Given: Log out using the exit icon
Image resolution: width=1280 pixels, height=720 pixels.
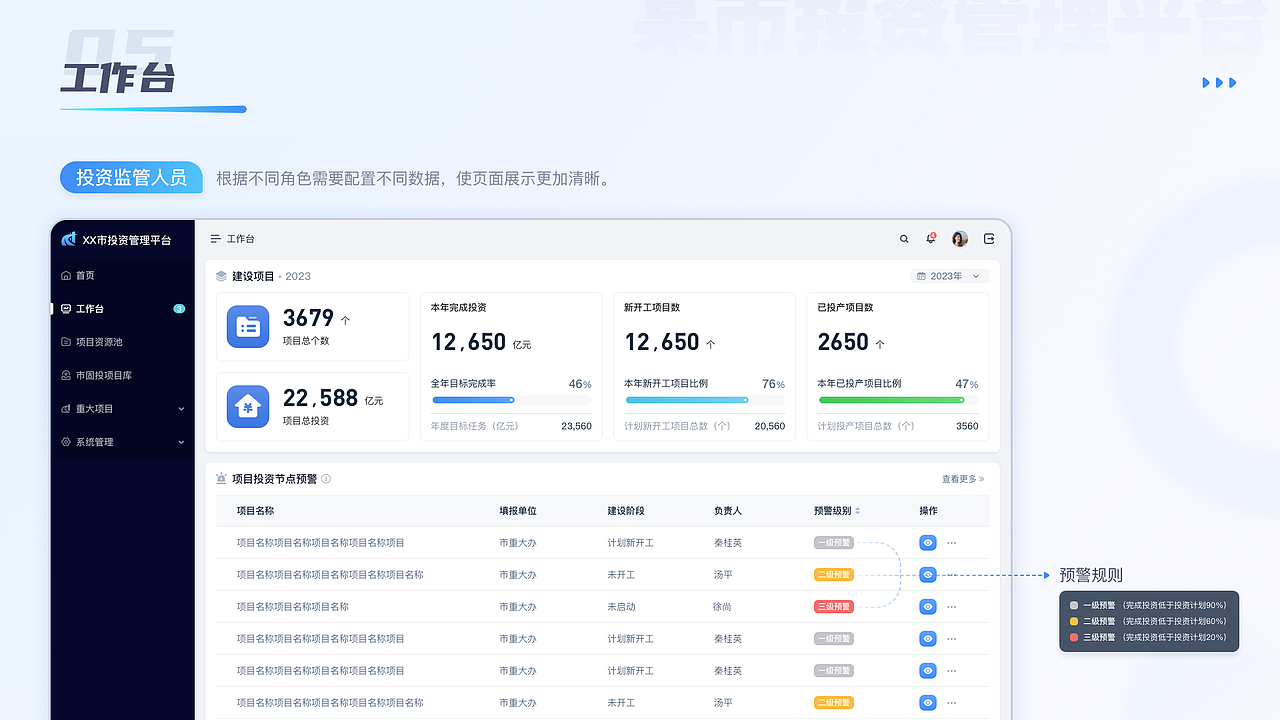Looking at the screenshot, I should [989, 239].
